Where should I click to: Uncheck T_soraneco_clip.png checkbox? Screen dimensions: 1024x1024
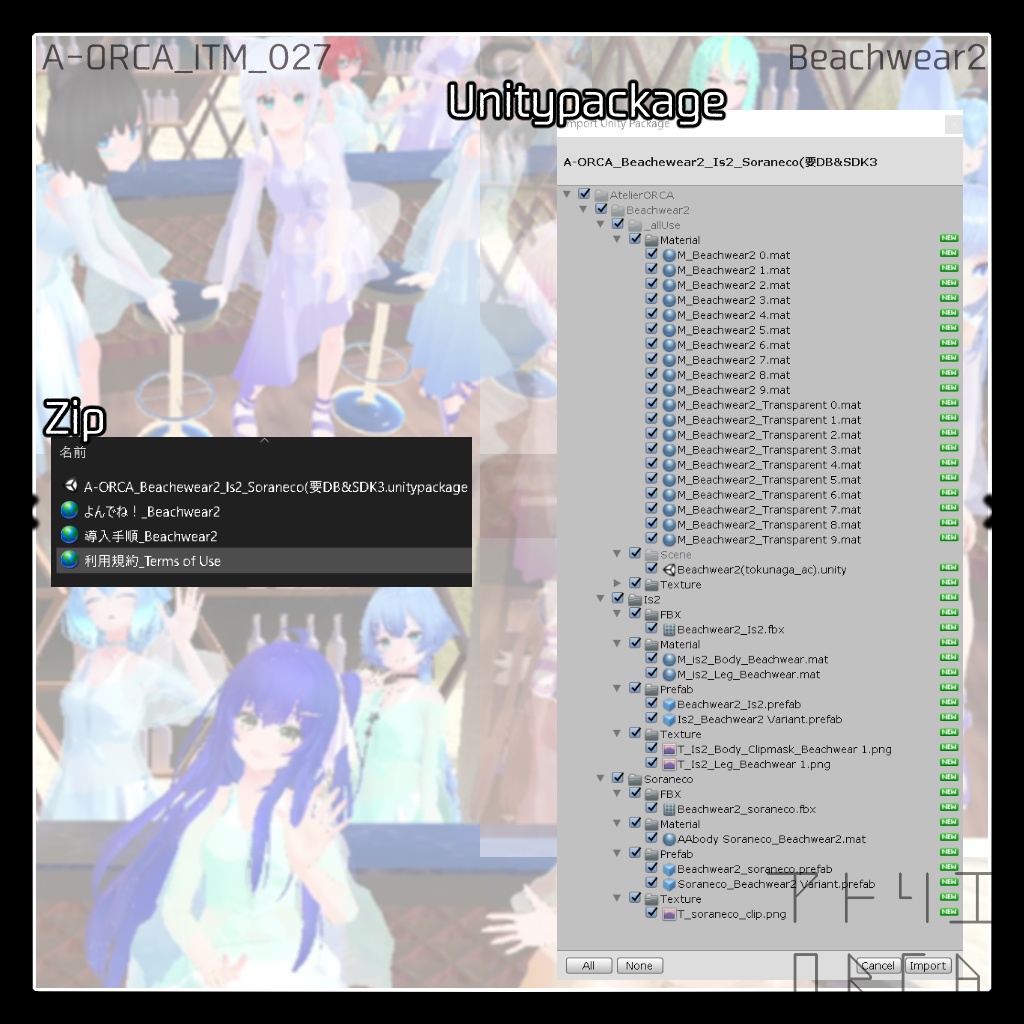coord(652,913)
